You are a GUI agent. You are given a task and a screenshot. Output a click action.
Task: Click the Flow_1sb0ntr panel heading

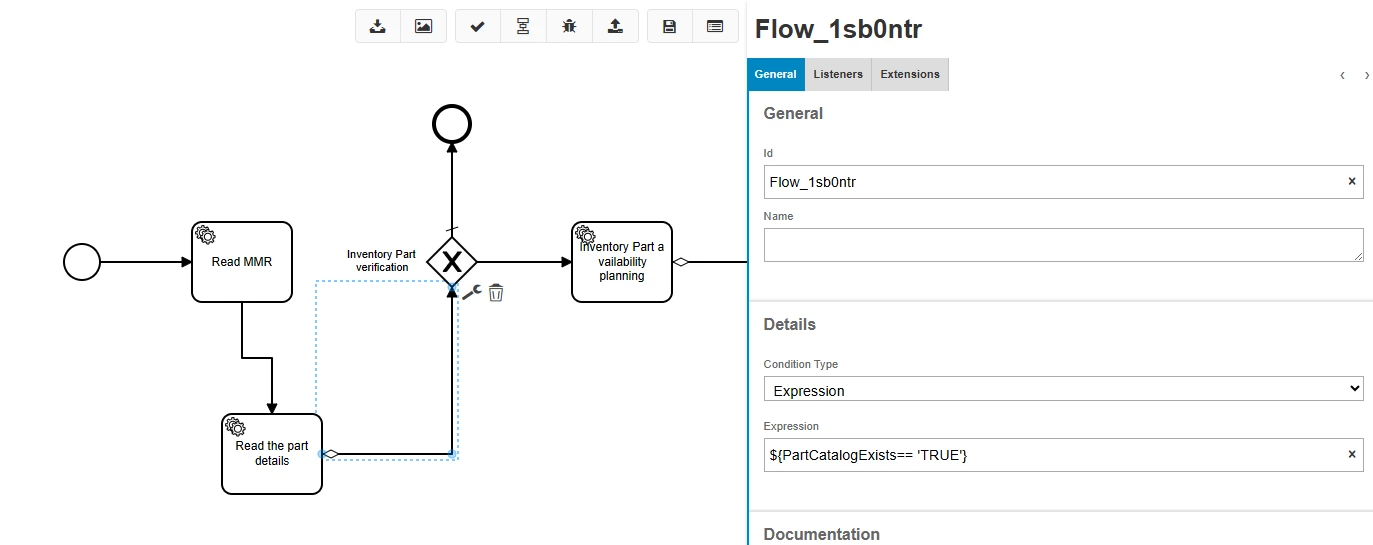(x=838, y=29)
